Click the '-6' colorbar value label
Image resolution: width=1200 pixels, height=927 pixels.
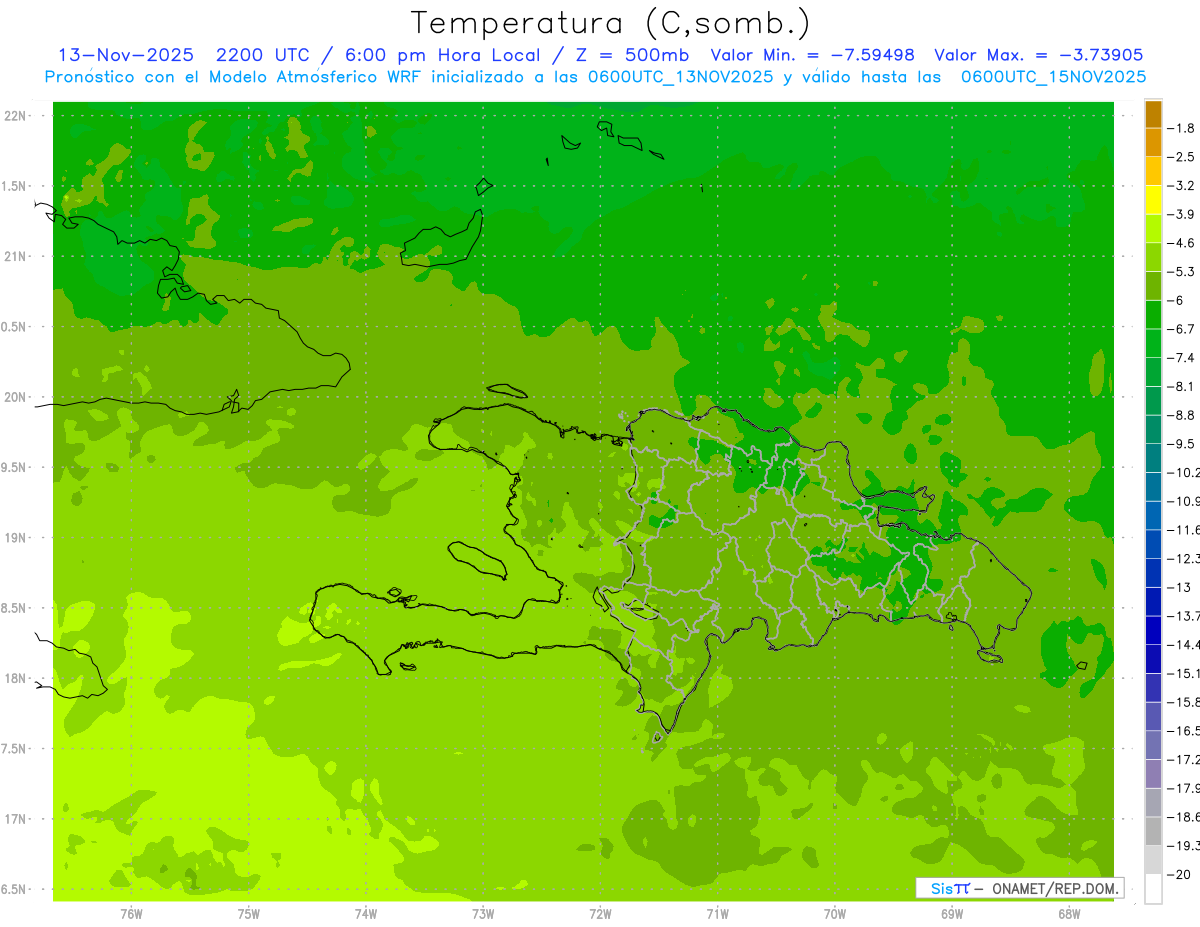(x=1176, y=300)
